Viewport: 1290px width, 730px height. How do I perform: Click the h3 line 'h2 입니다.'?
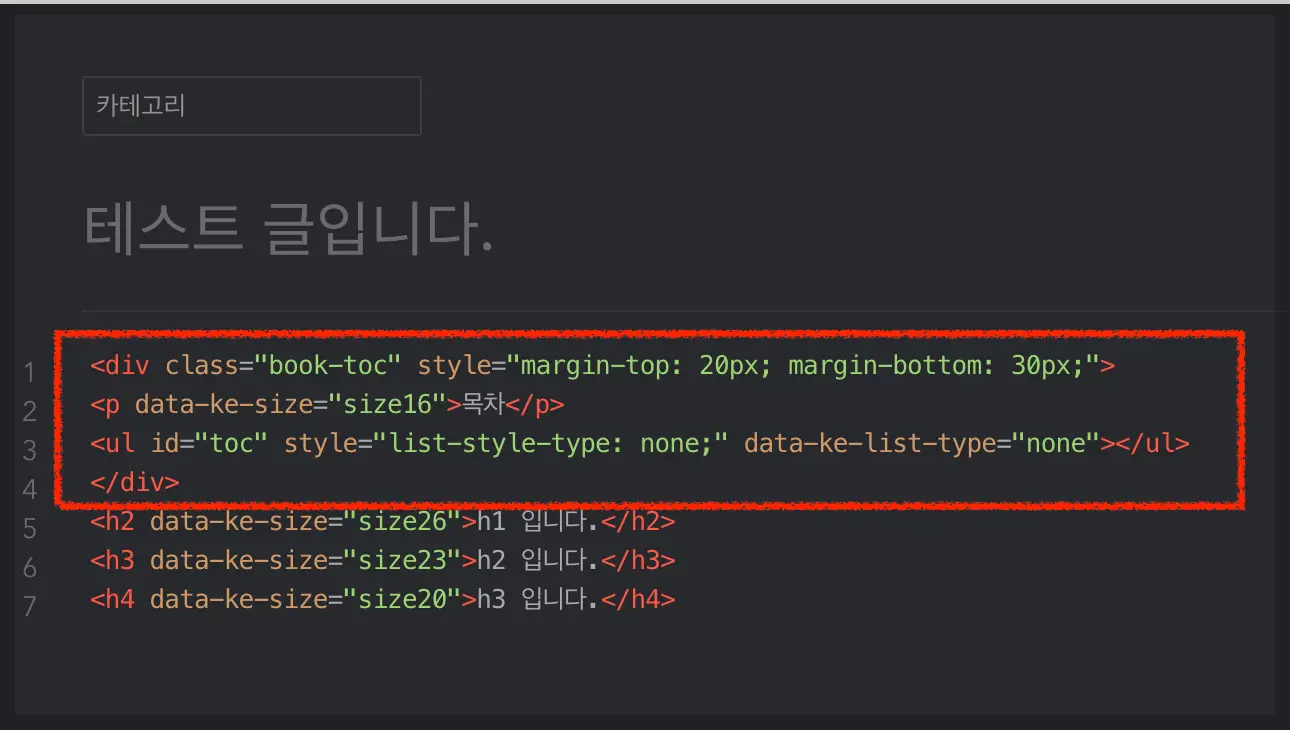tap(382, 561)
